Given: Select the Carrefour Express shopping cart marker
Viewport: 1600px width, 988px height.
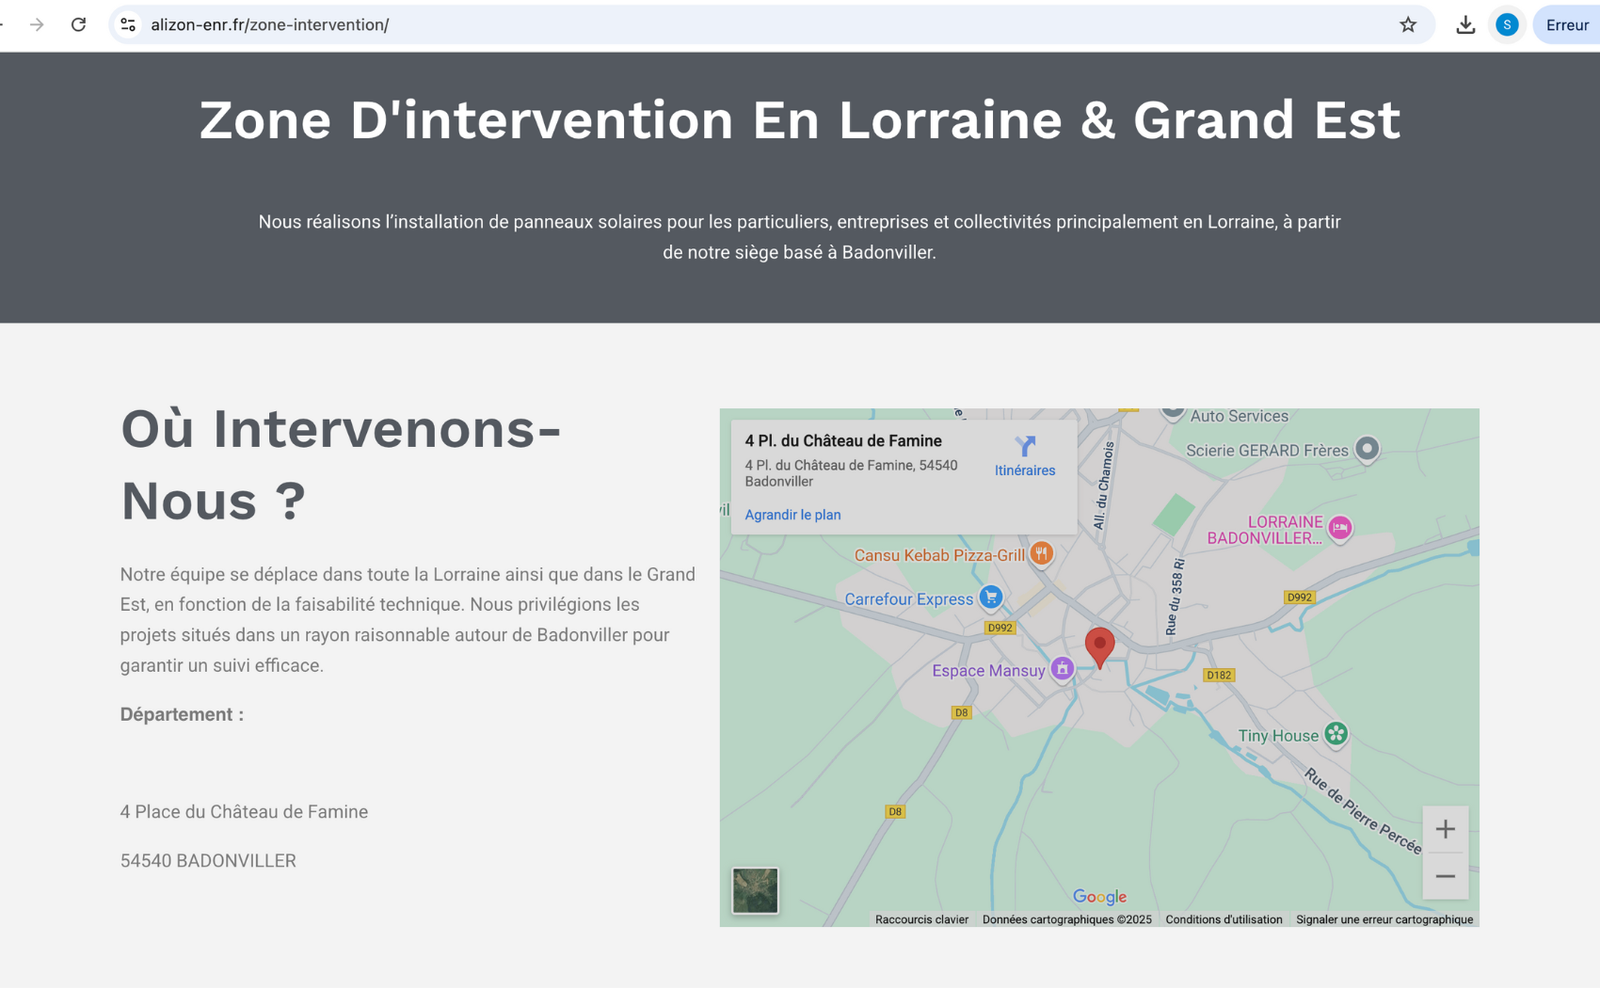Looking at the screenshot, I should [990, 597].
